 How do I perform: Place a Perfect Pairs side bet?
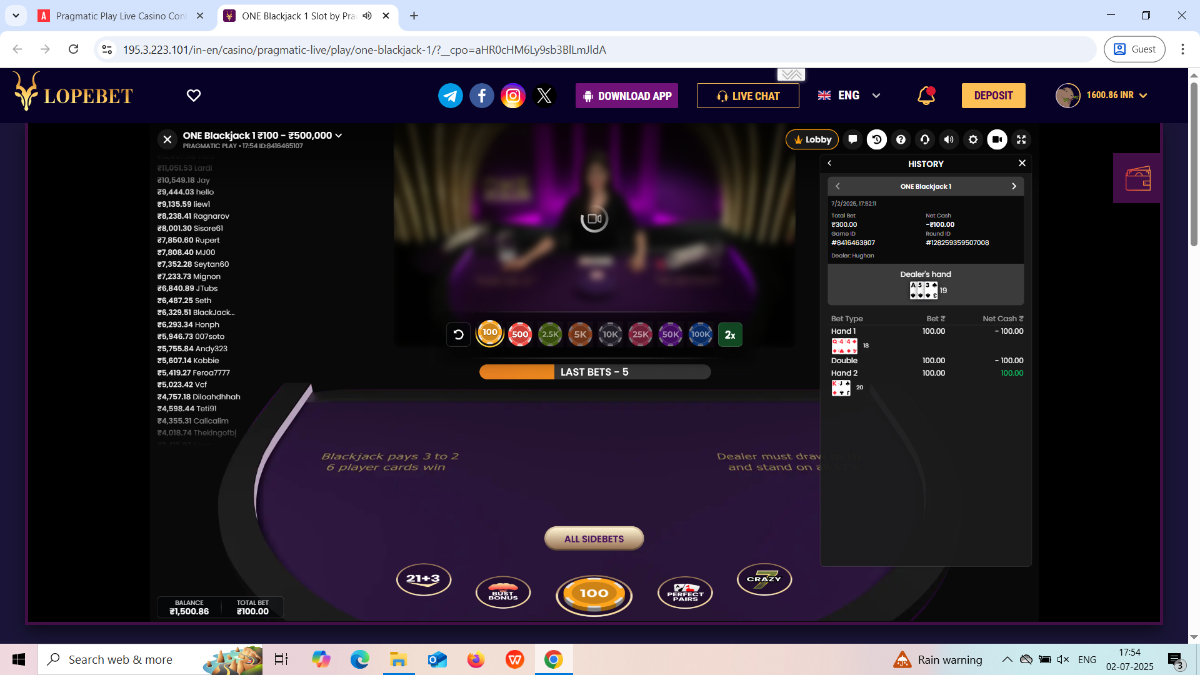tap(685, 593)
